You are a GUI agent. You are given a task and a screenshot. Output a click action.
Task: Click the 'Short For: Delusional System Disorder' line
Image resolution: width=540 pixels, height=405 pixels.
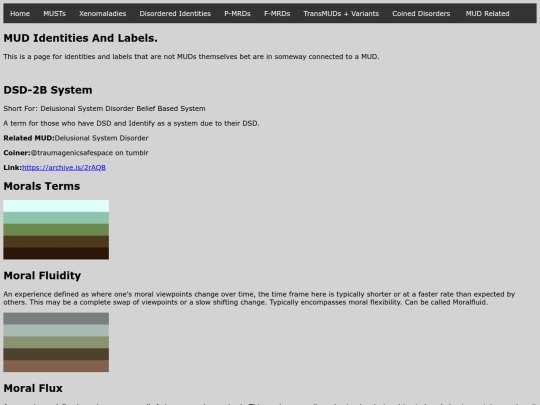coord(104,108)
